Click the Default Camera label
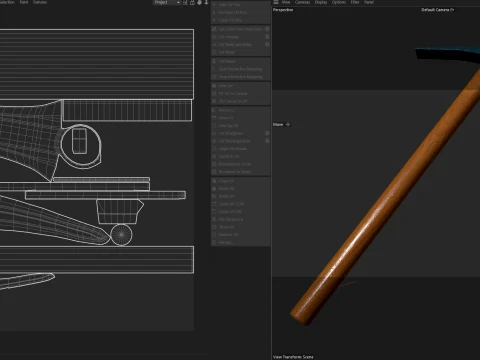Screen dimensions: 480x360 click(x=435, y=10)
